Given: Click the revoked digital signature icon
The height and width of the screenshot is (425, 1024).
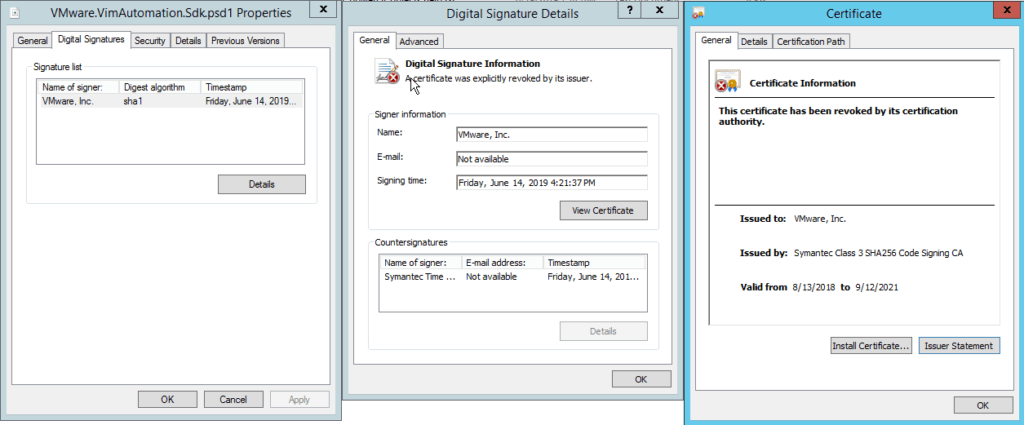Looking at the screenshot, I should click(x=387, y=70).
